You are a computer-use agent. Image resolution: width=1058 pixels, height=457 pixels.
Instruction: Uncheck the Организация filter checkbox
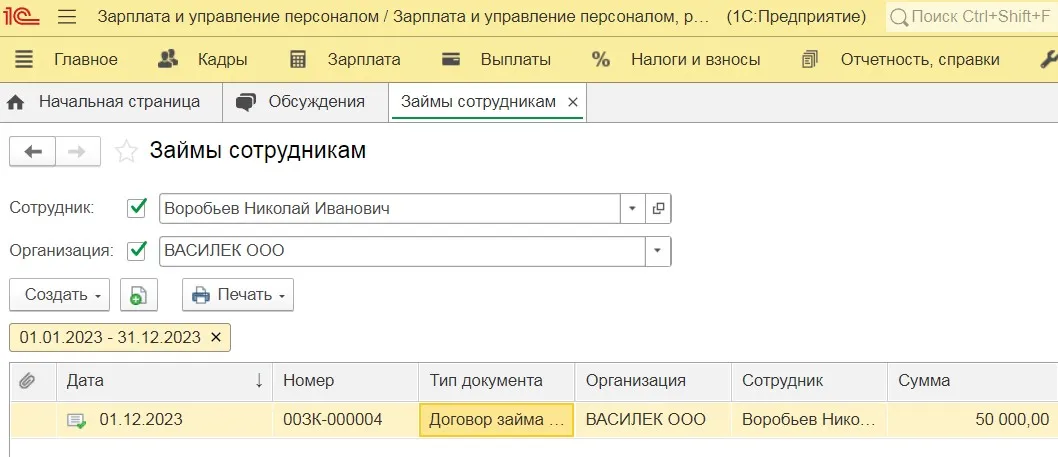137,250
